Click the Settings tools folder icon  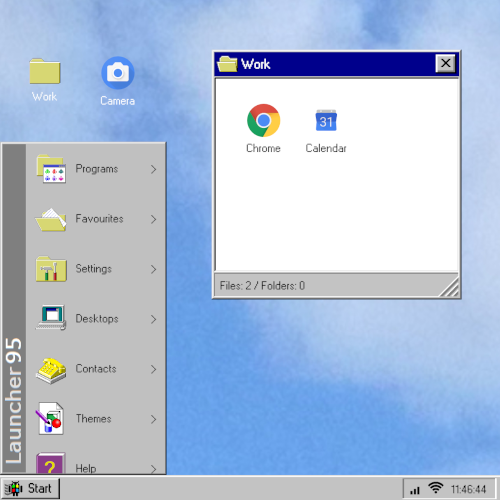(x=51, y=269)
